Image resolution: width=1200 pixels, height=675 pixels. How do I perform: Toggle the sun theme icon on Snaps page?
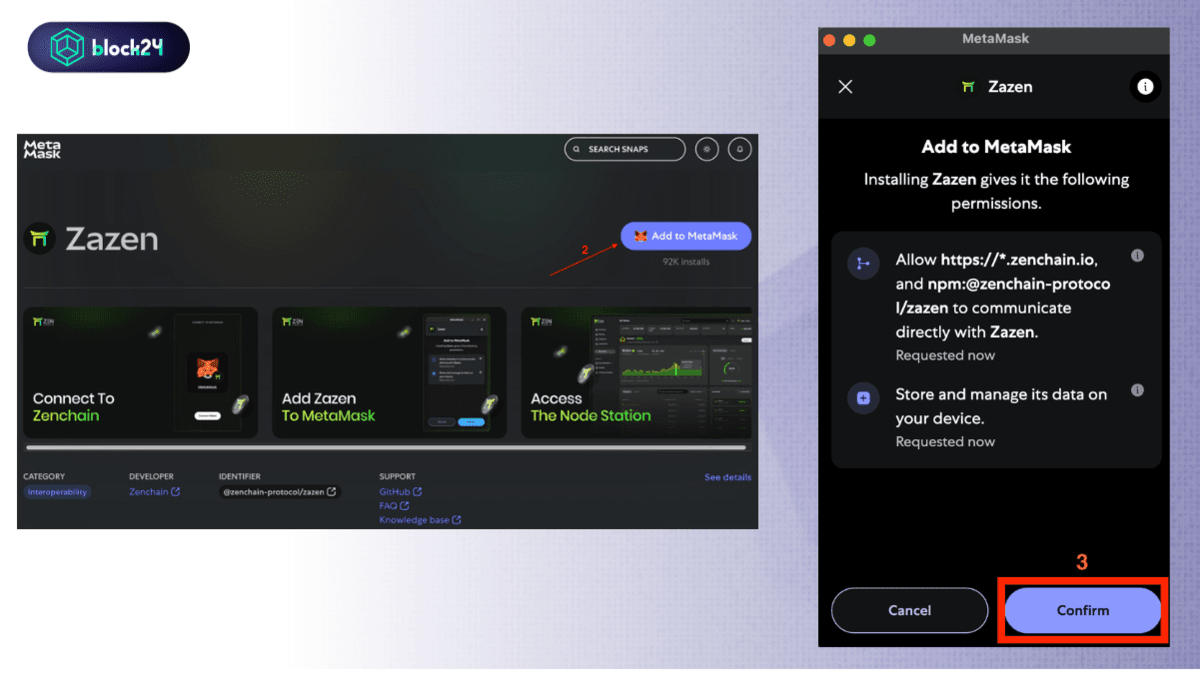[707, 149]
